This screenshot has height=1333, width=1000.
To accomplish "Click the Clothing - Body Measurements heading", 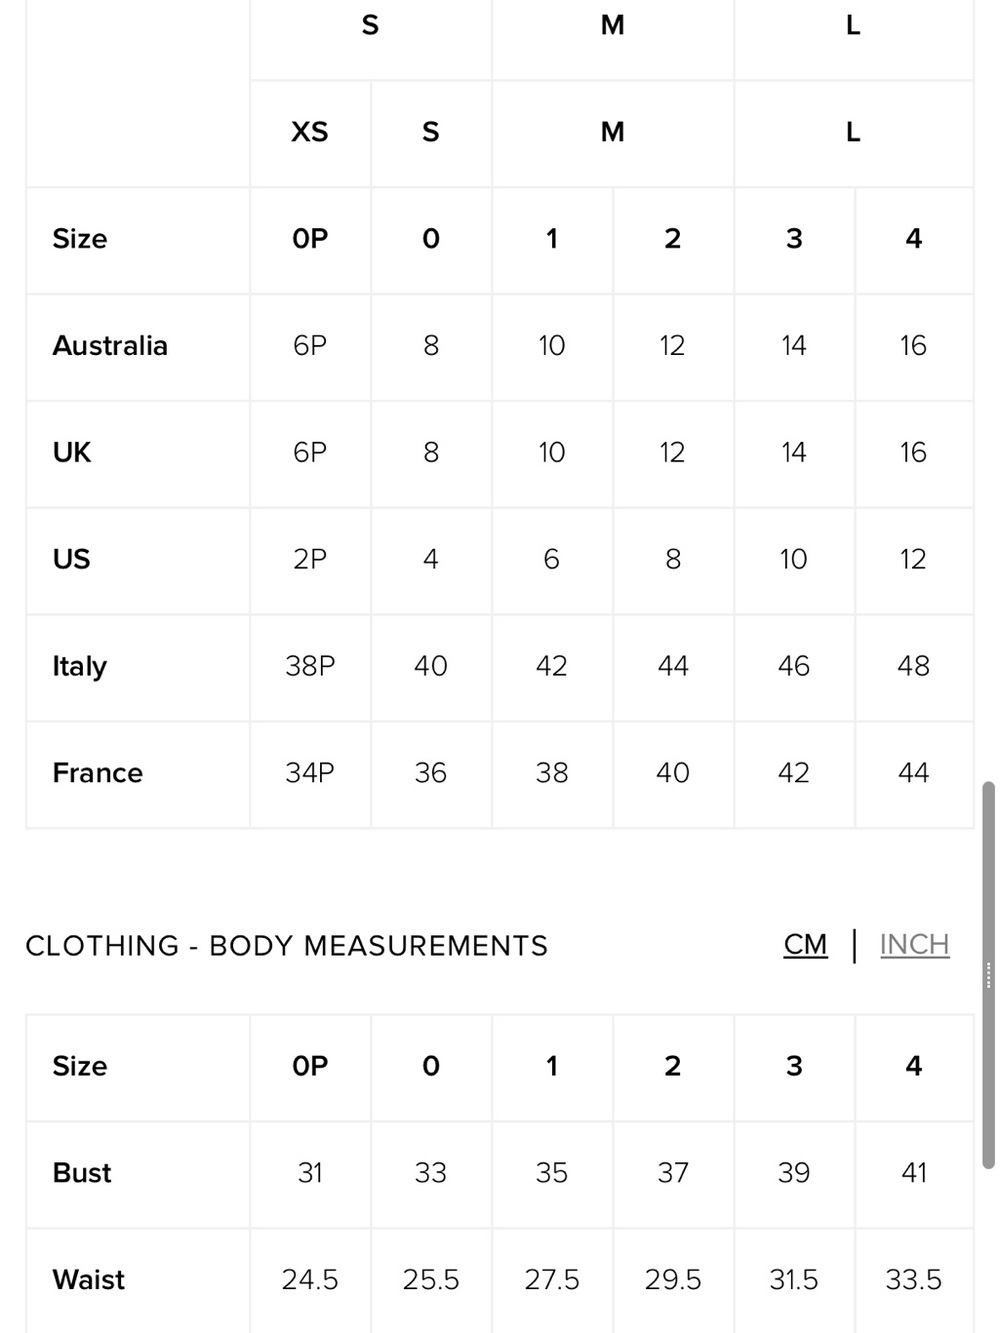I will coord(286,946).
